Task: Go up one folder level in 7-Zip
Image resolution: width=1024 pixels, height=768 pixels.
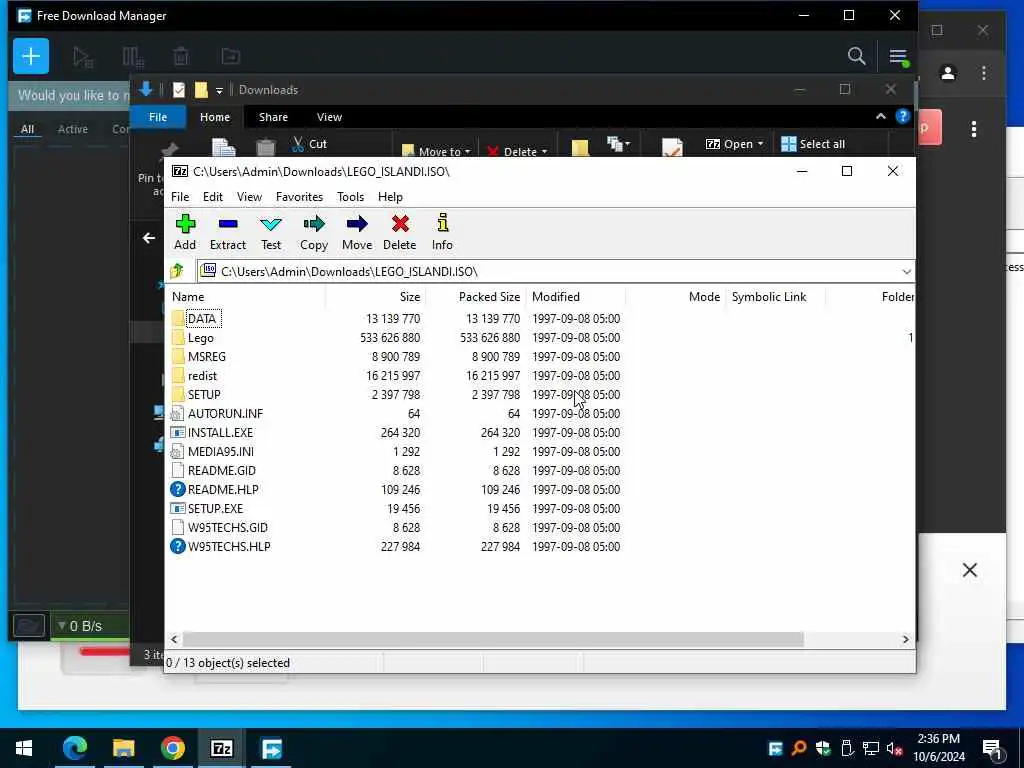Action: click(x=177, y=271)
